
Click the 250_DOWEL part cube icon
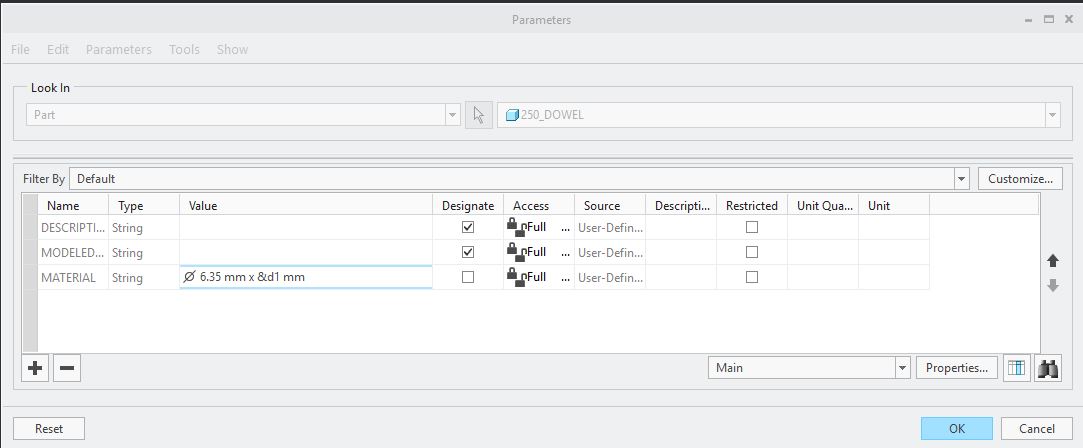pyautogui.click(x=512, y=115)
